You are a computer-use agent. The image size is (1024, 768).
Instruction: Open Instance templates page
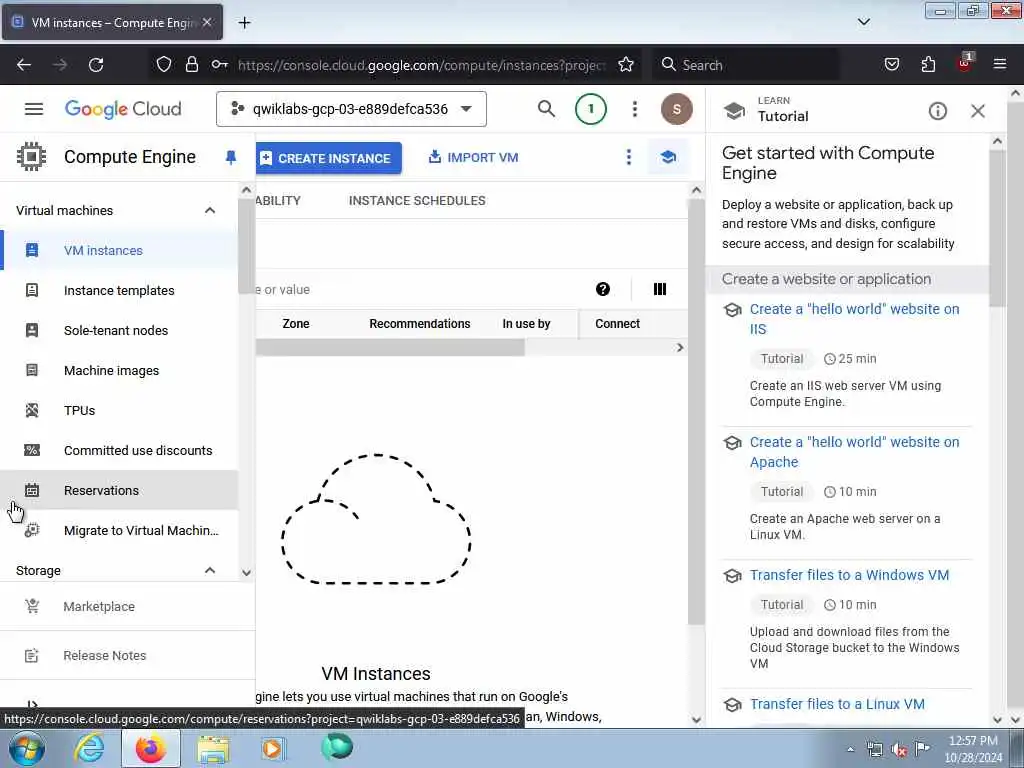(119, 290)
